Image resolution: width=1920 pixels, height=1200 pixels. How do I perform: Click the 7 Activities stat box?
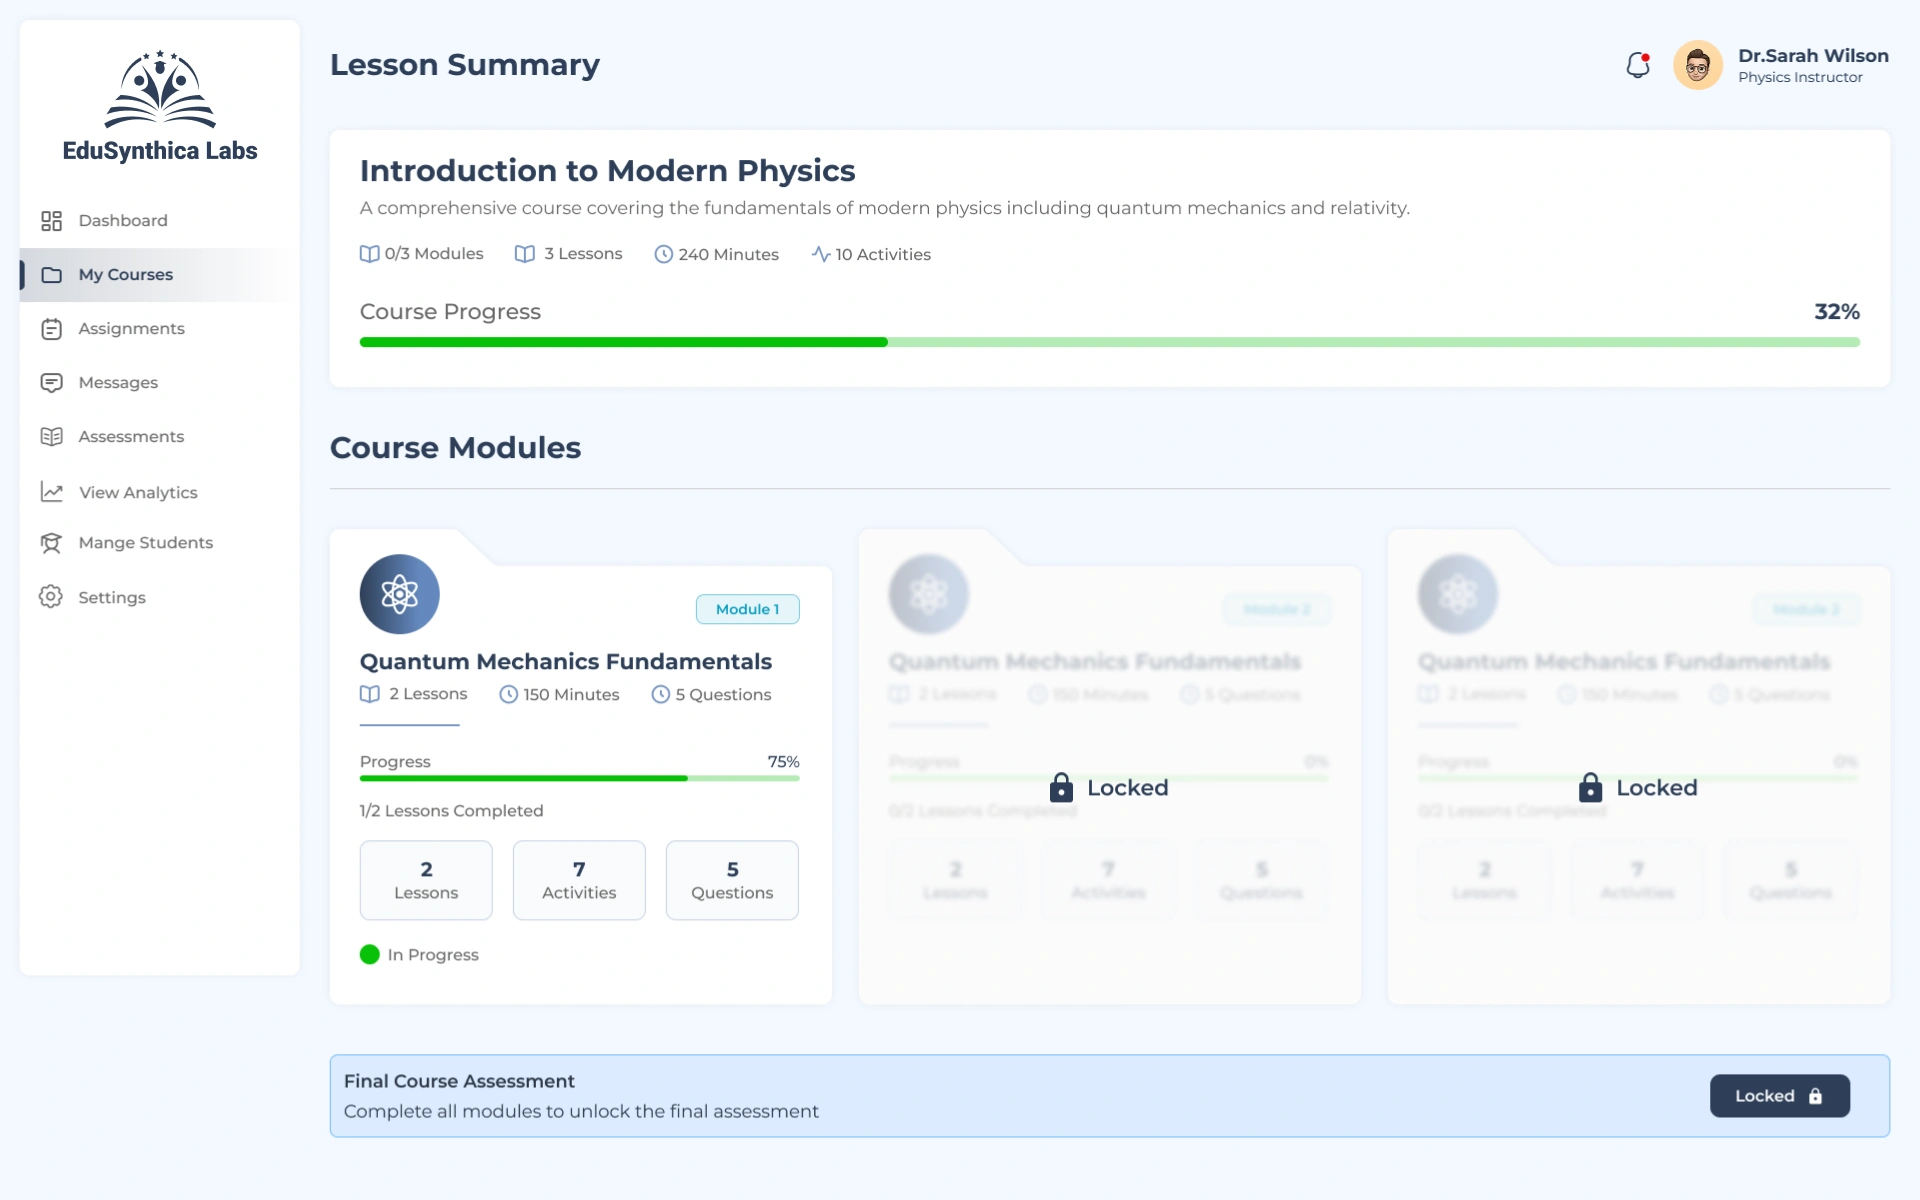[x=579, y=880]
